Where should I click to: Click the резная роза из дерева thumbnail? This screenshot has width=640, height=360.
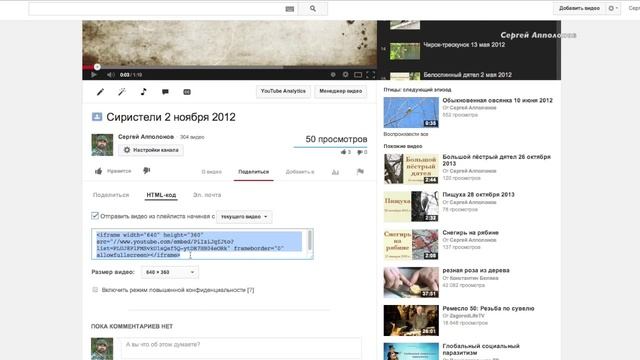pos(411,282)
